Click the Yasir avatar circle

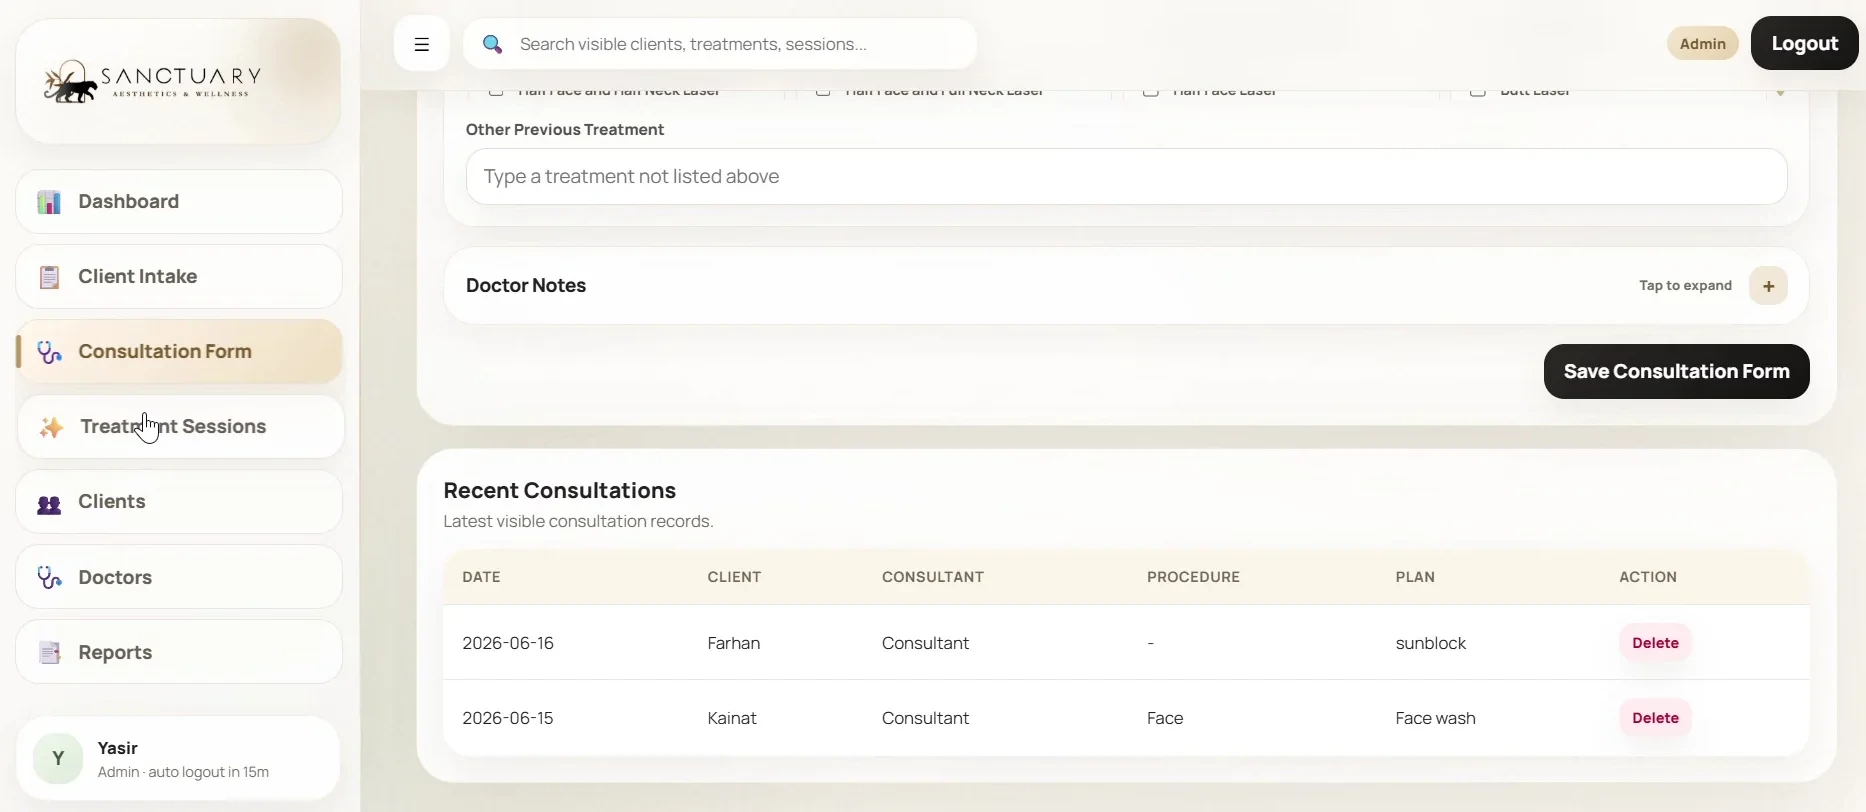[58, 759]
